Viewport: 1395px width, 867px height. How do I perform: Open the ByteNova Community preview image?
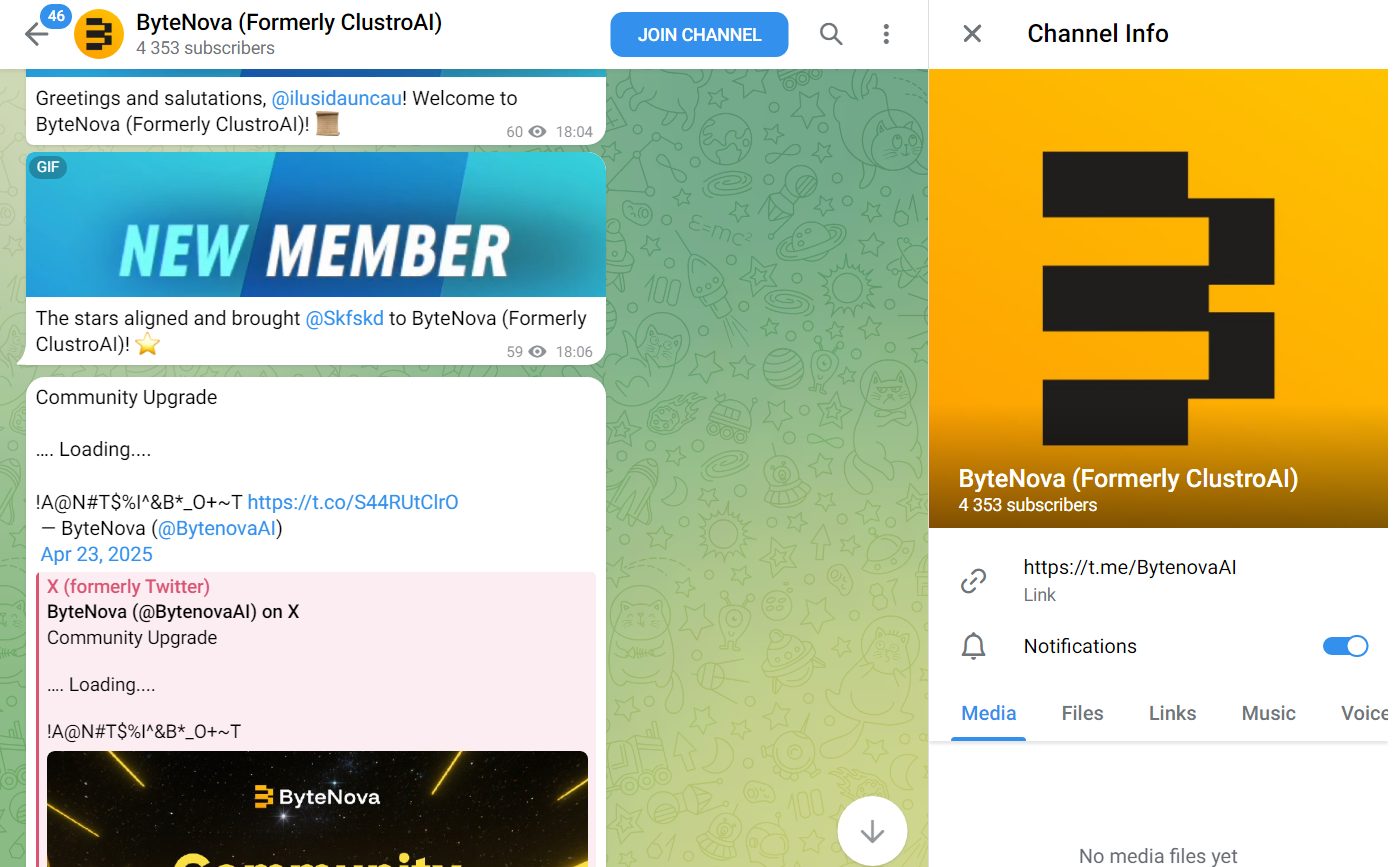(x=317, y=809)
